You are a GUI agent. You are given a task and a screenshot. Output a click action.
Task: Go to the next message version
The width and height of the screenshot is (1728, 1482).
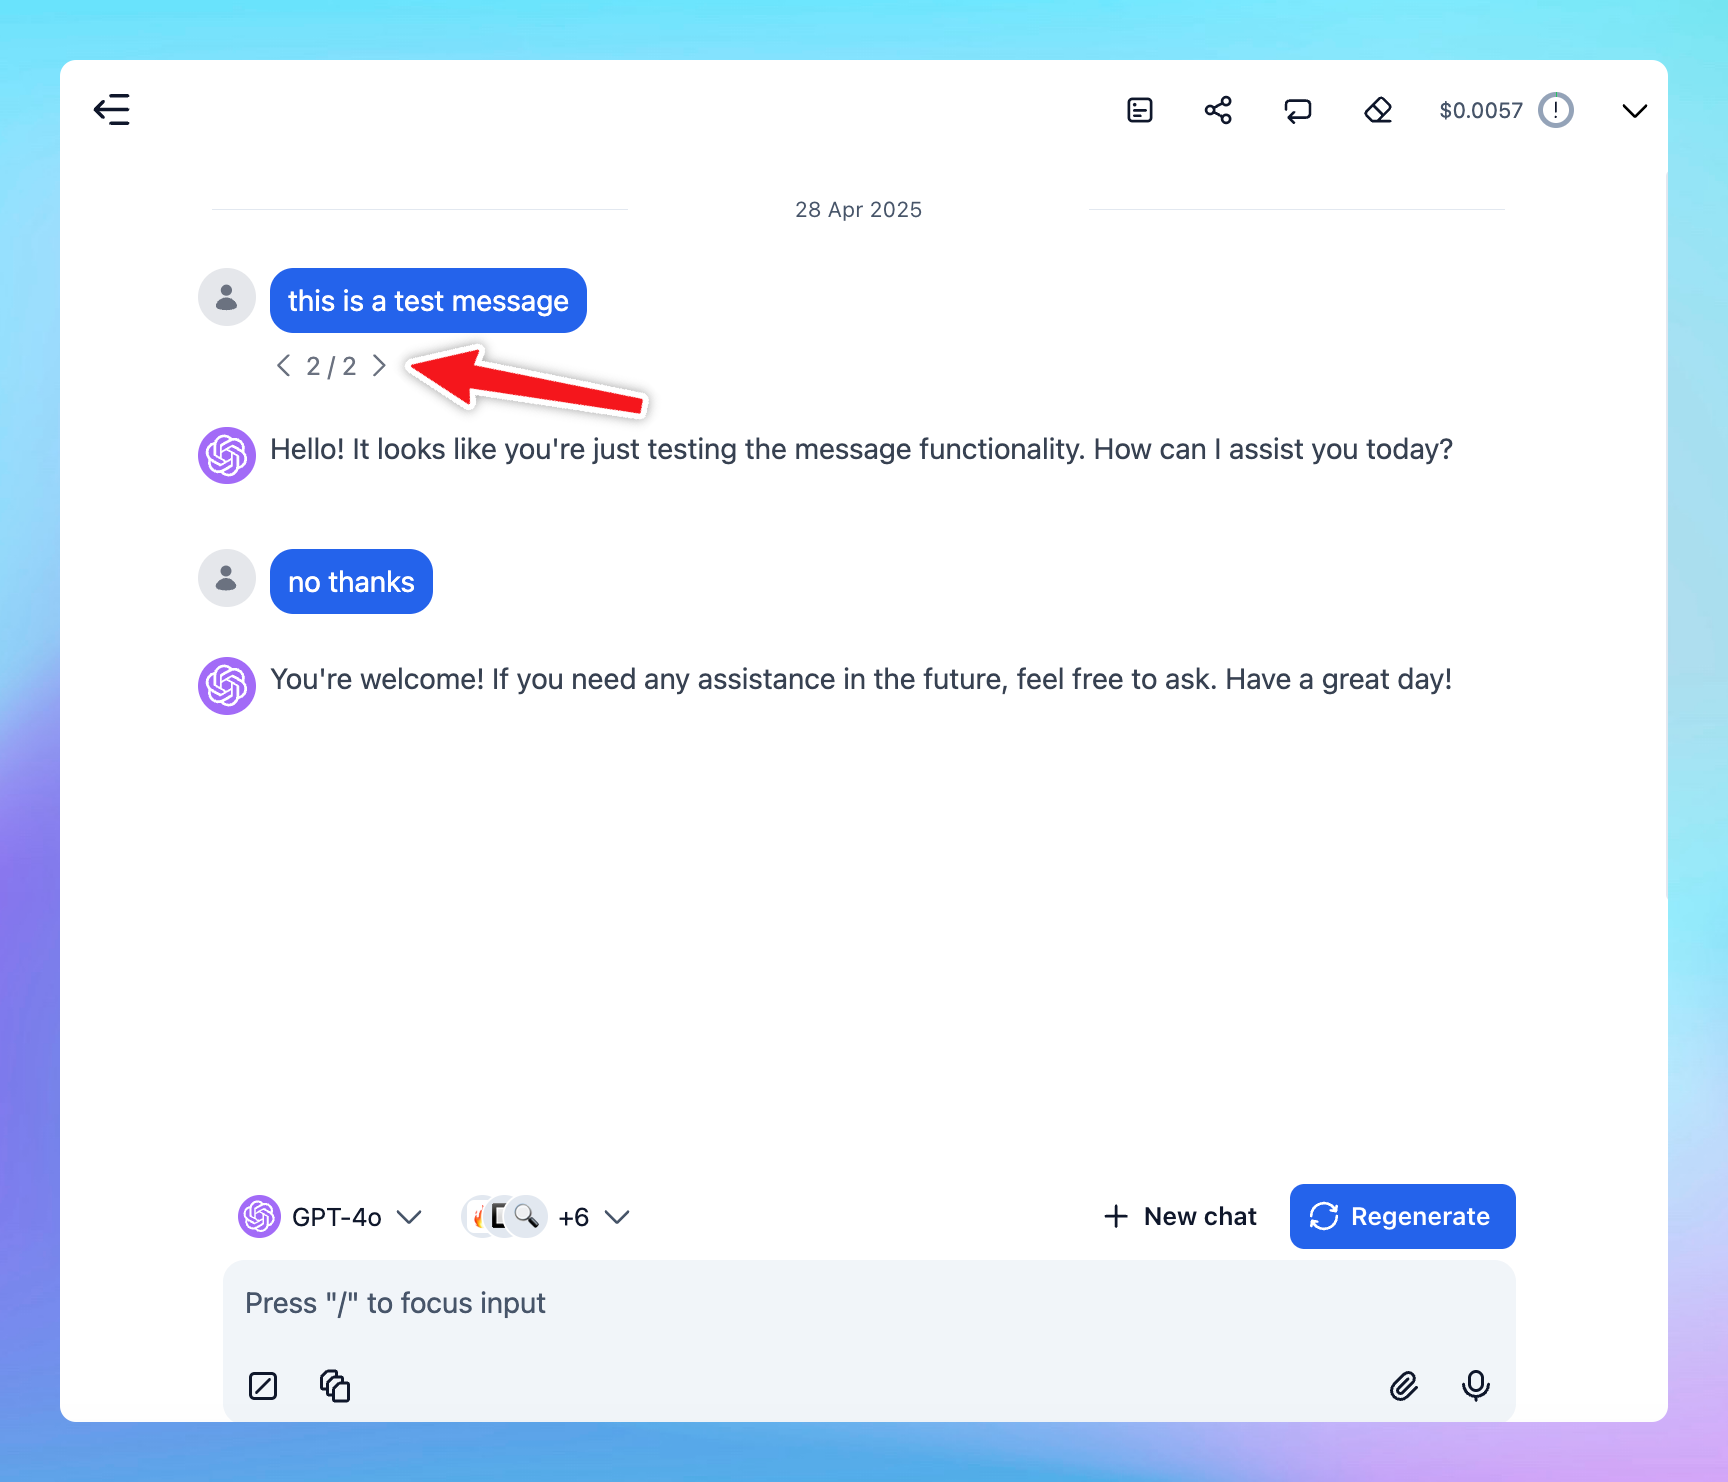click(x=379, y=366)
